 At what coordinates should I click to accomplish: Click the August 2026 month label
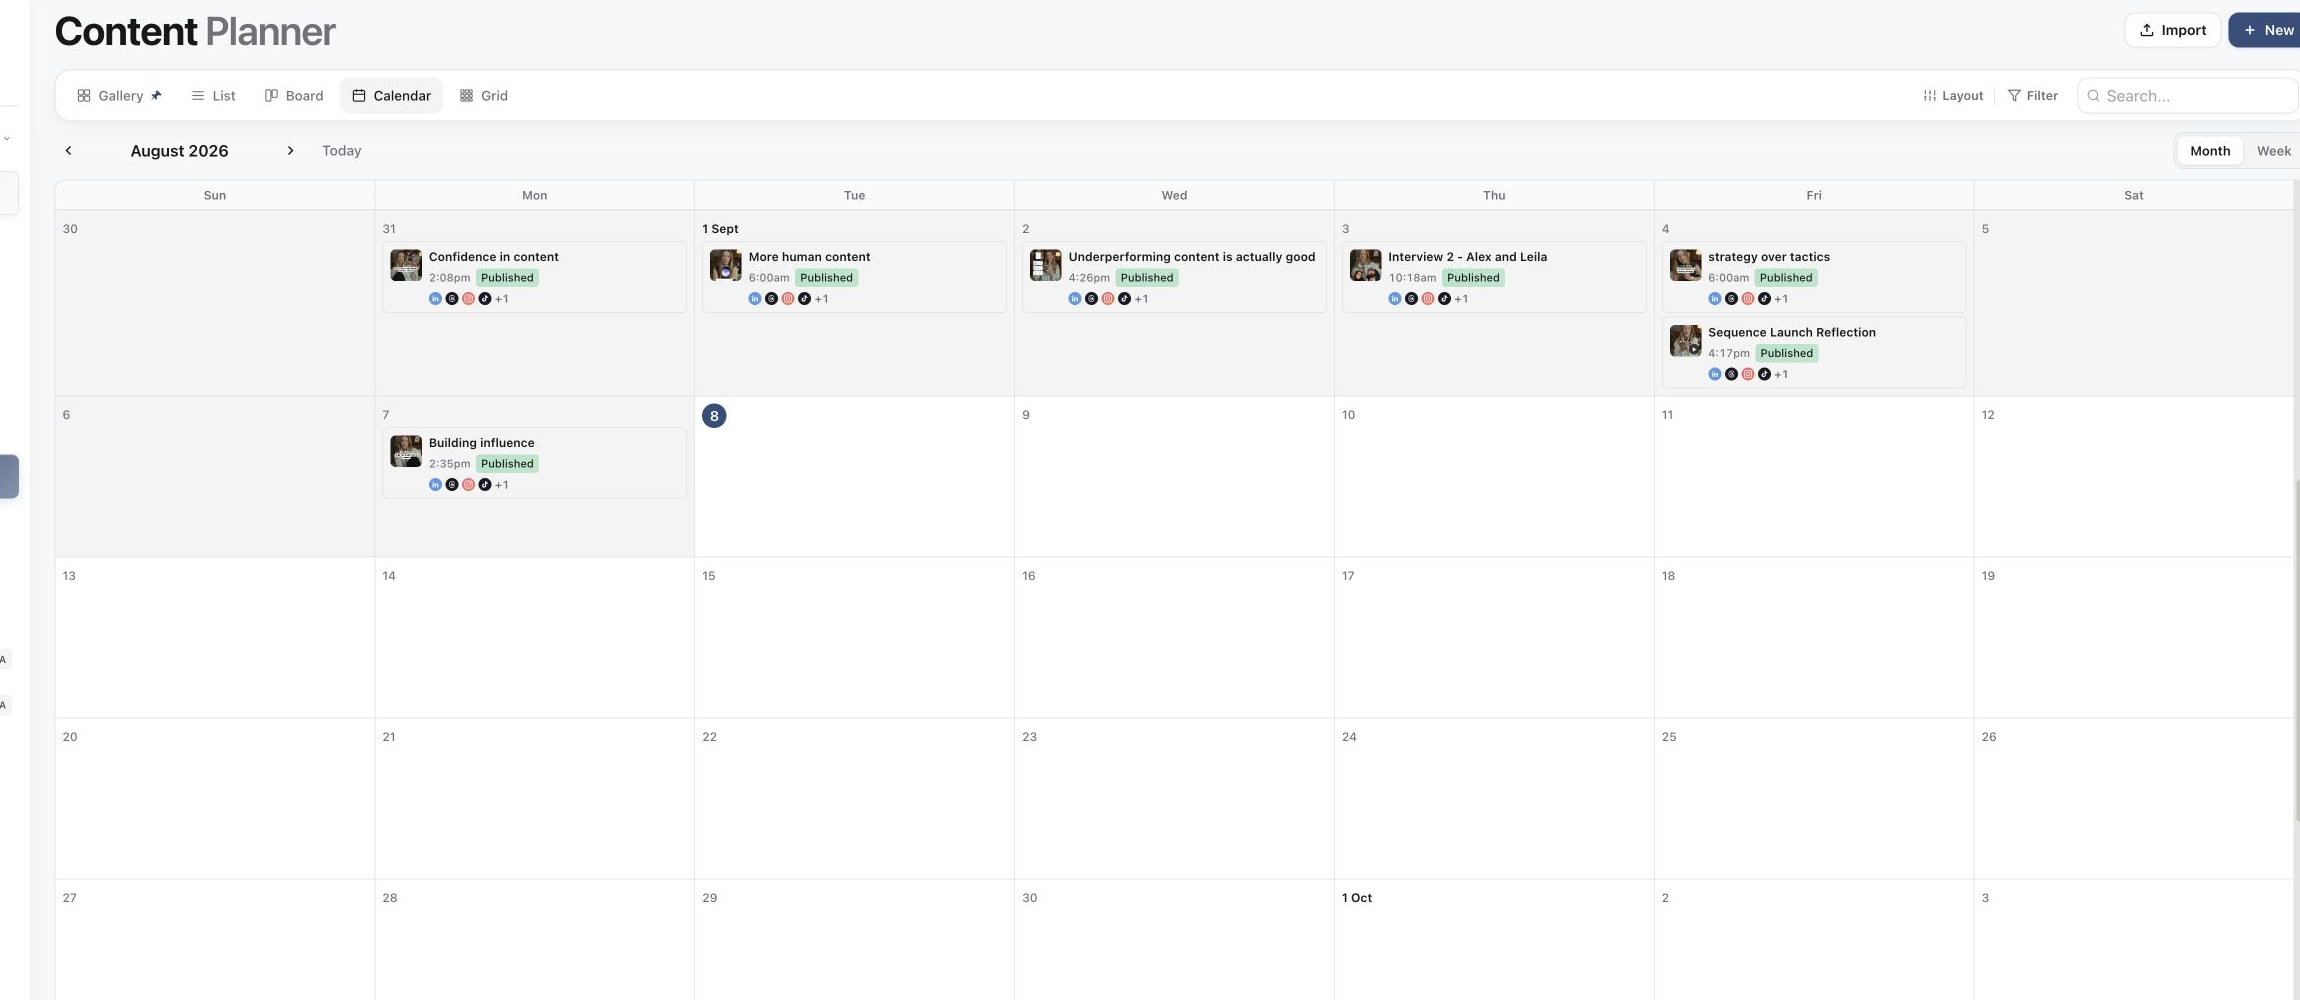(x=179, y=151)
